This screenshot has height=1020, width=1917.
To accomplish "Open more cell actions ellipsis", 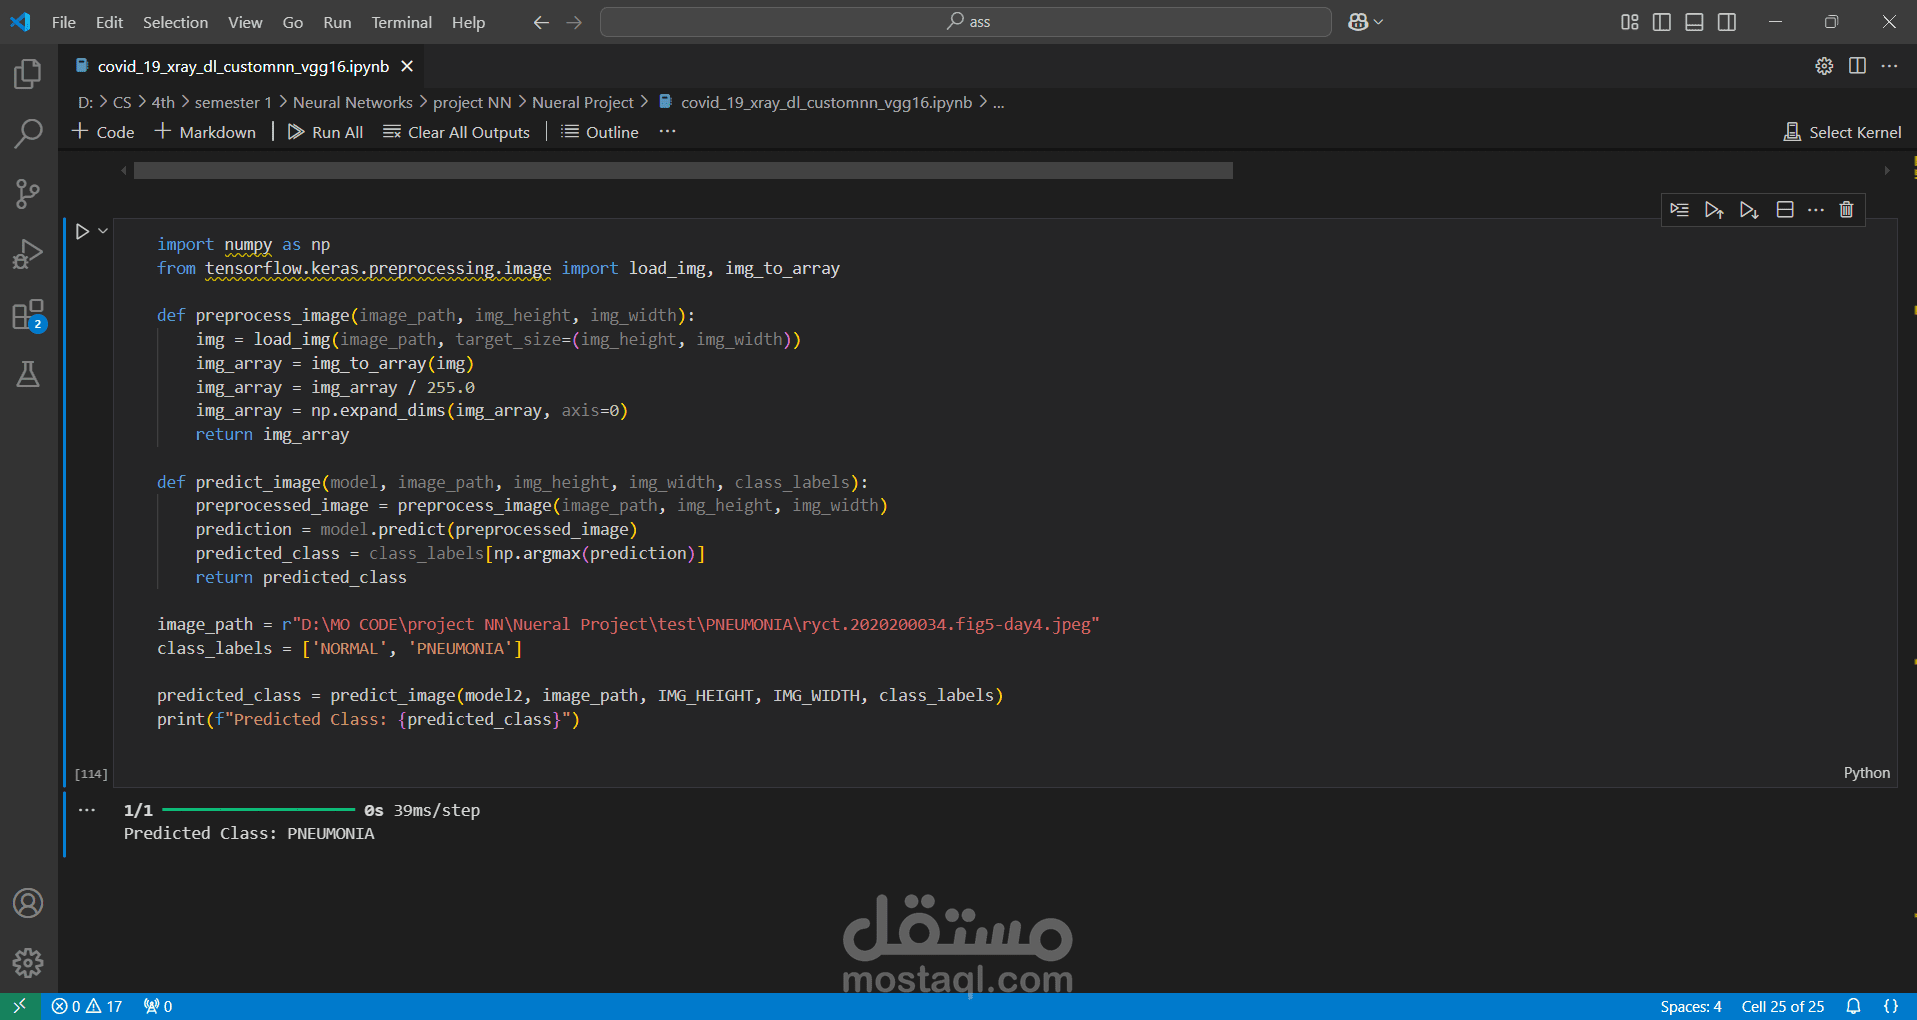I will pyautogui.click(x=1816, y=210).
